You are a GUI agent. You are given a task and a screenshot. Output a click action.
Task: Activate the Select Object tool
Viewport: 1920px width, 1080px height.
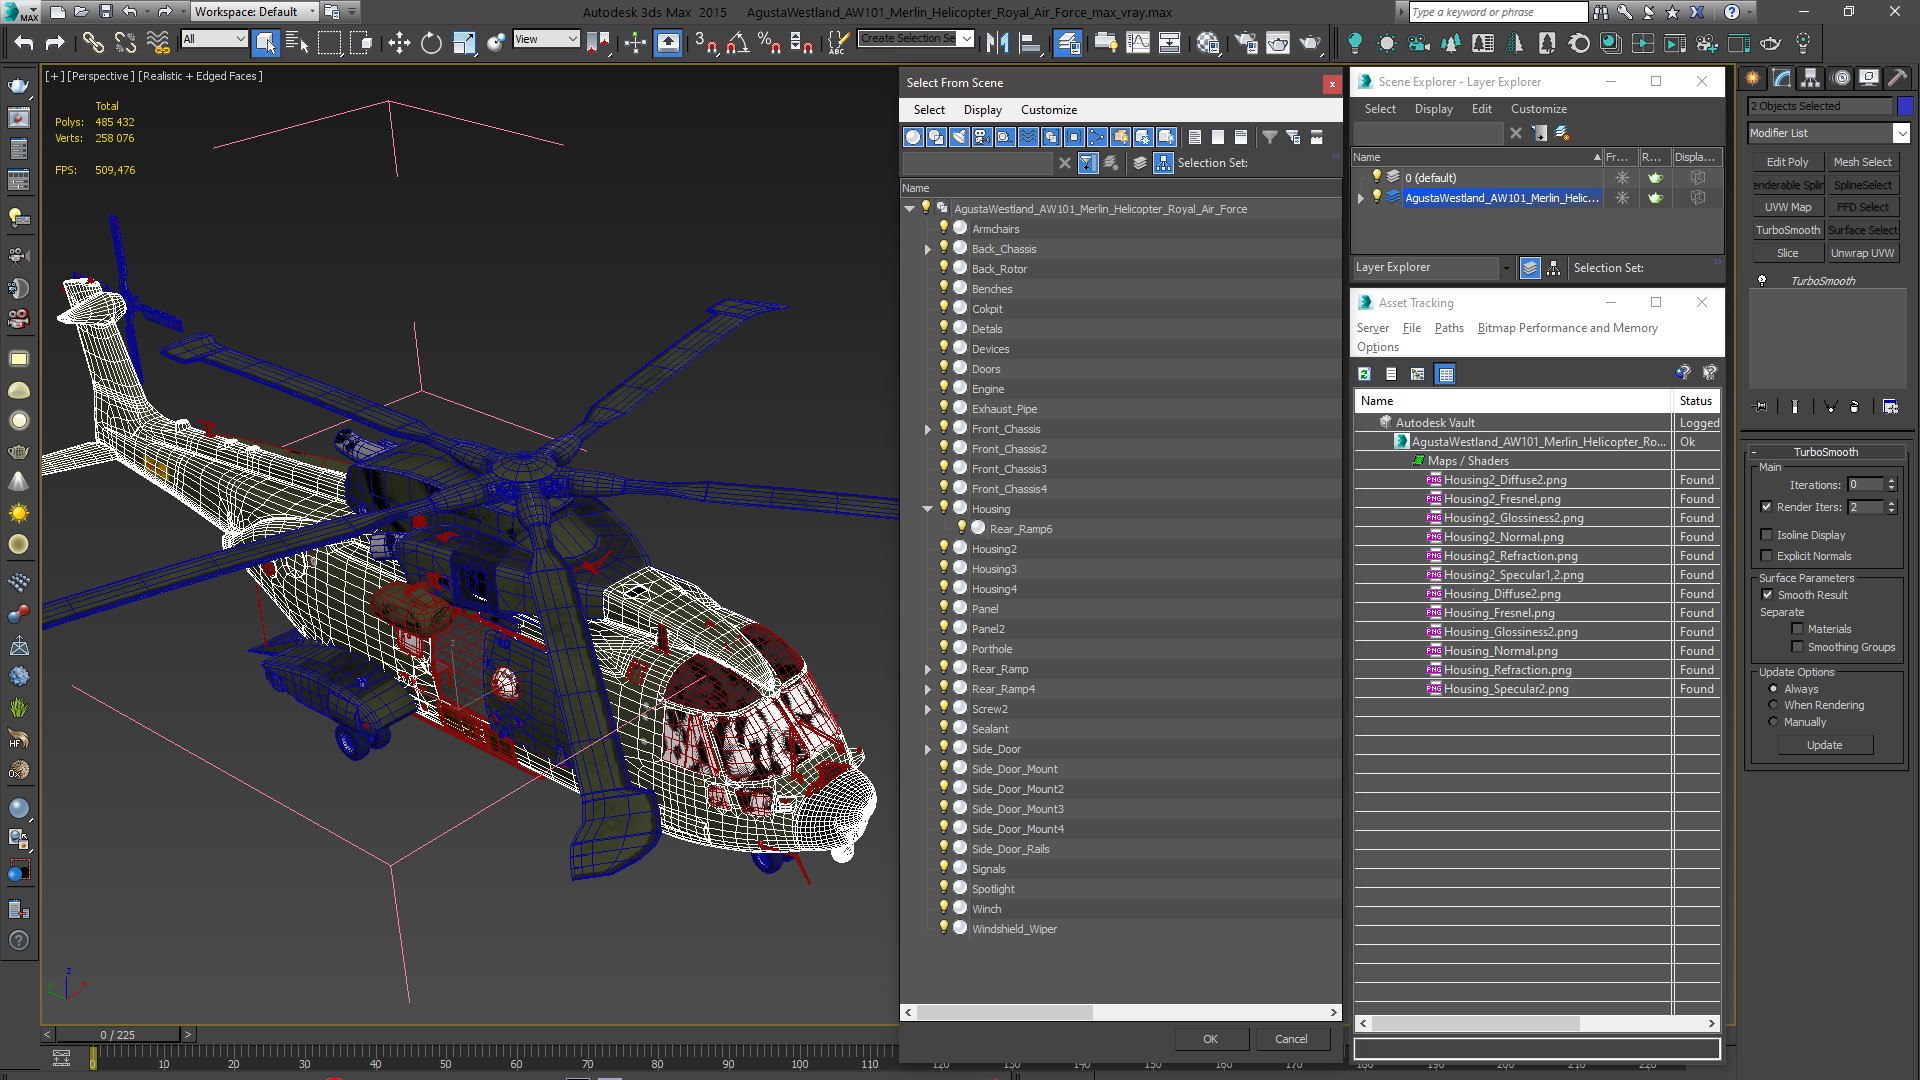tap(265, 42)
